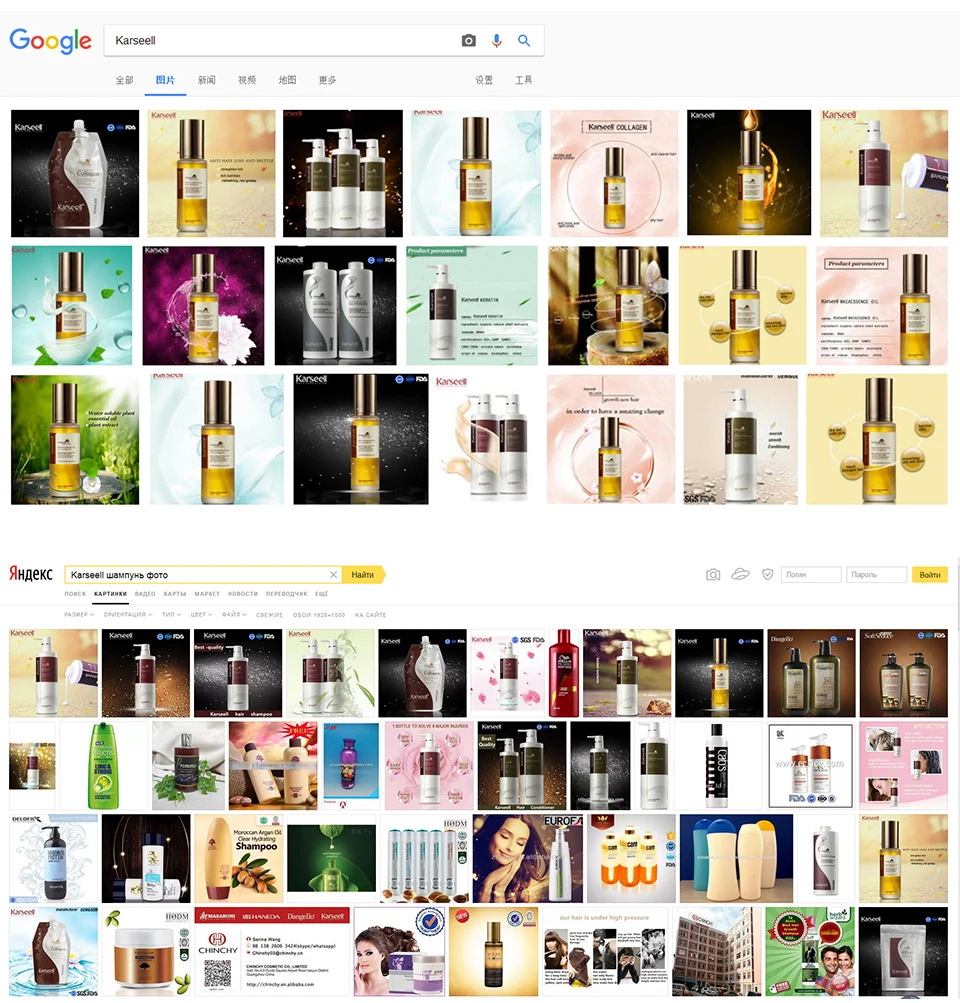Open Google thumbnail of two silver Karseell bottles

click(335, 306)
